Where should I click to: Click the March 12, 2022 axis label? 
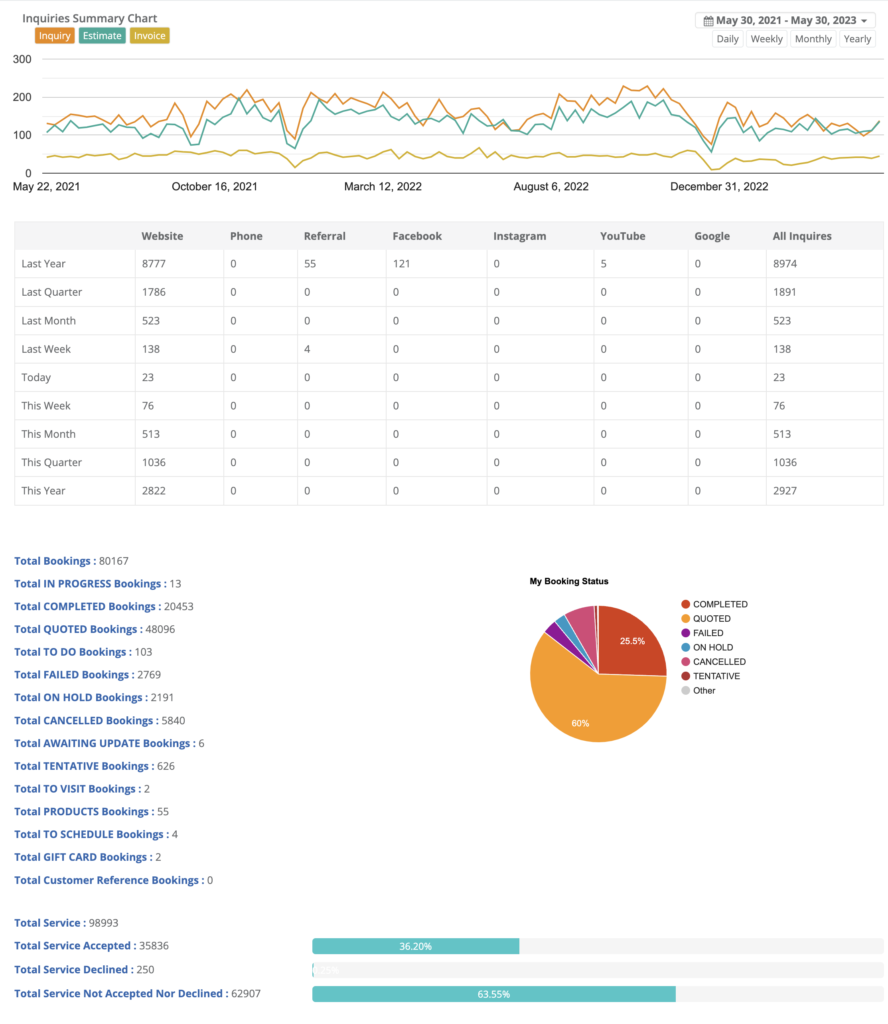[383, 187]
